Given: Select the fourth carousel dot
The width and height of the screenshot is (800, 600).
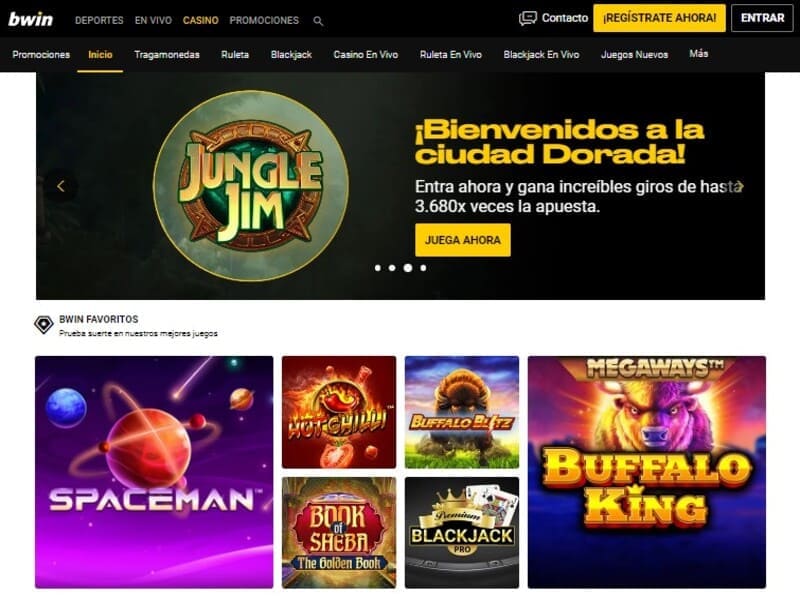Looking at the screenshot, I should click(423, 268).
